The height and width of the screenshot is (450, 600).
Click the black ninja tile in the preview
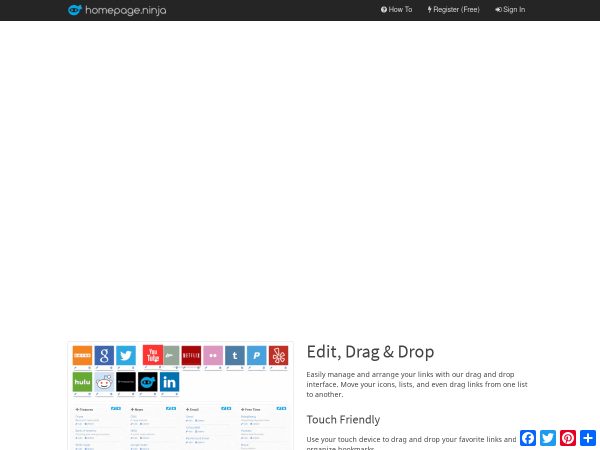pyautogui.click(x=148, y=382)
